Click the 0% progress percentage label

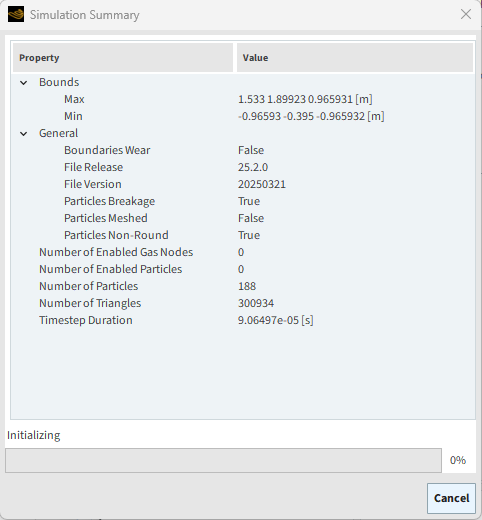(458, 460)
